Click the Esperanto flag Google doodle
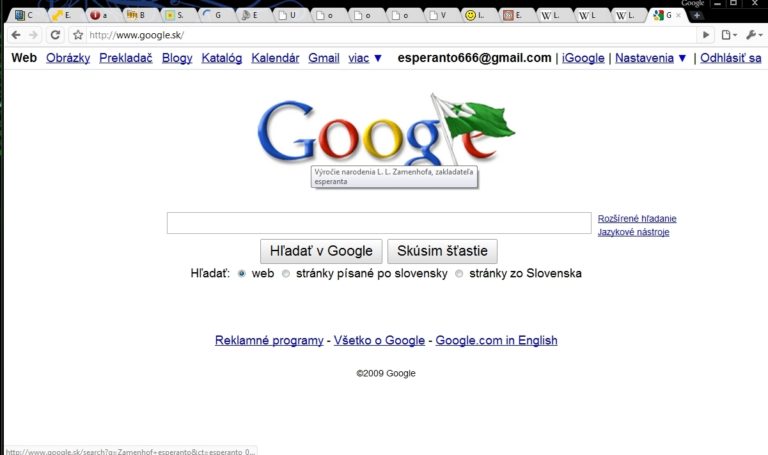The width and height of the screenshot is (768, 455). (385, 132)
